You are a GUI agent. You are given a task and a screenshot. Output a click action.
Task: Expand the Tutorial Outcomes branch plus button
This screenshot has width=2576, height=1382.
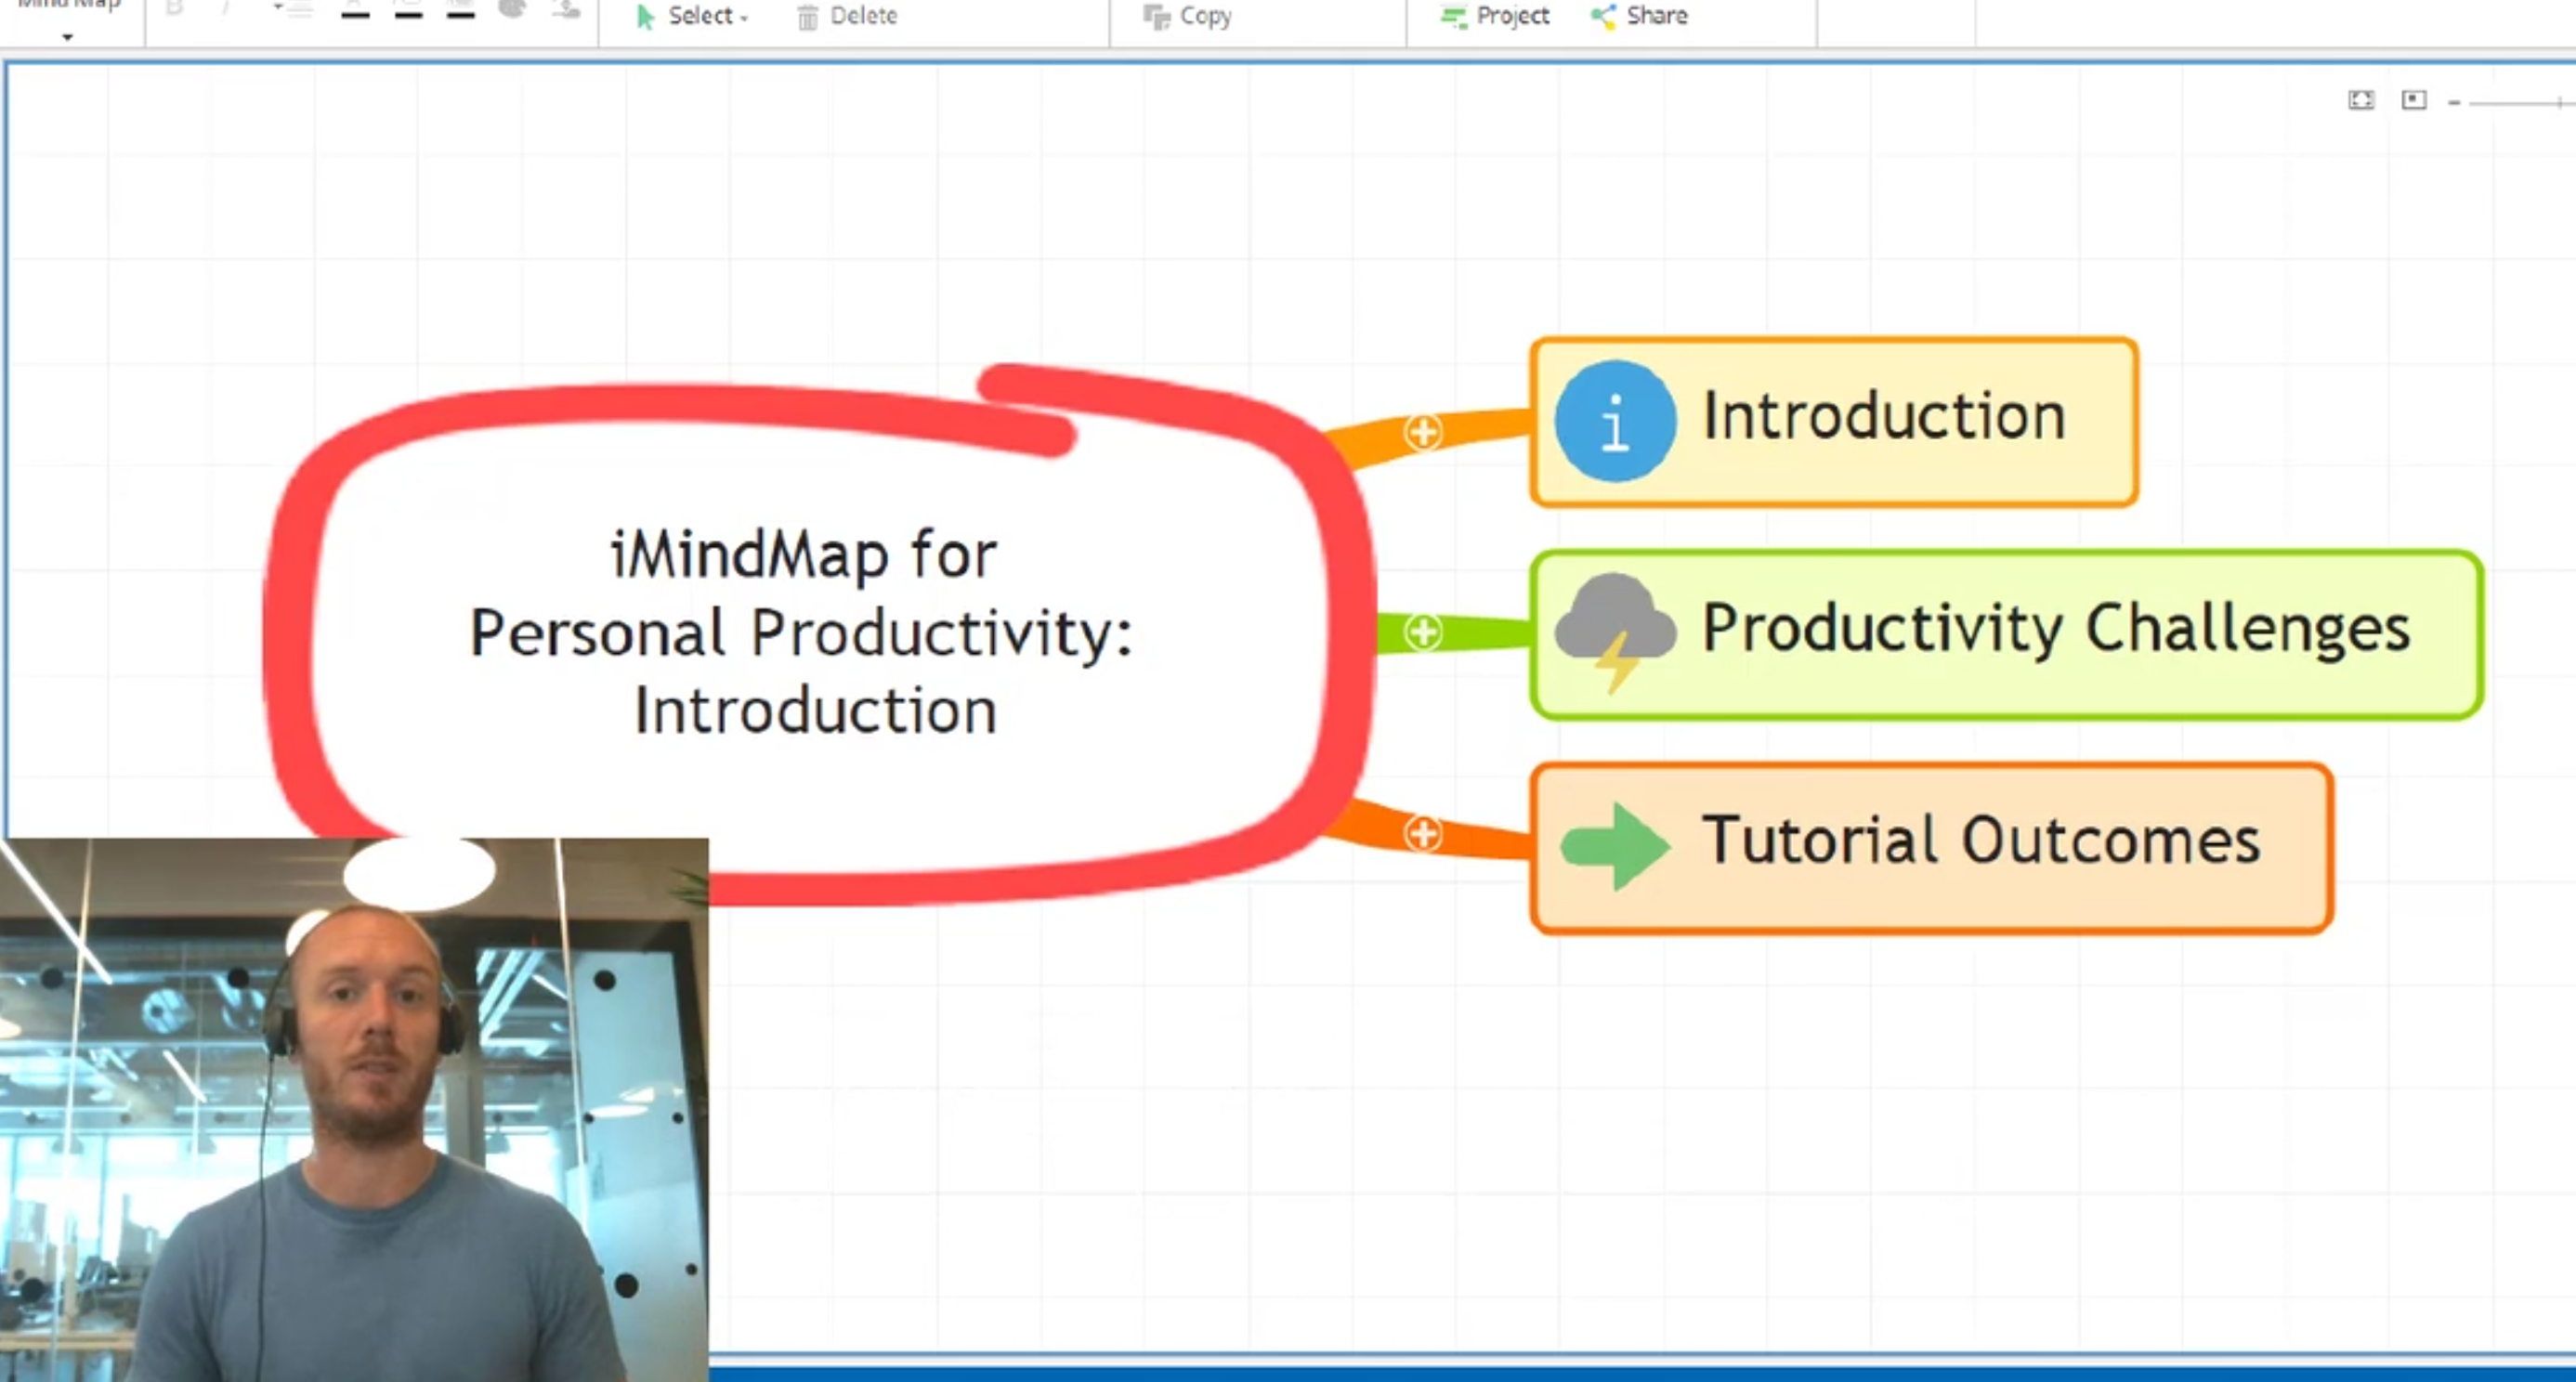click(1422, 833)
